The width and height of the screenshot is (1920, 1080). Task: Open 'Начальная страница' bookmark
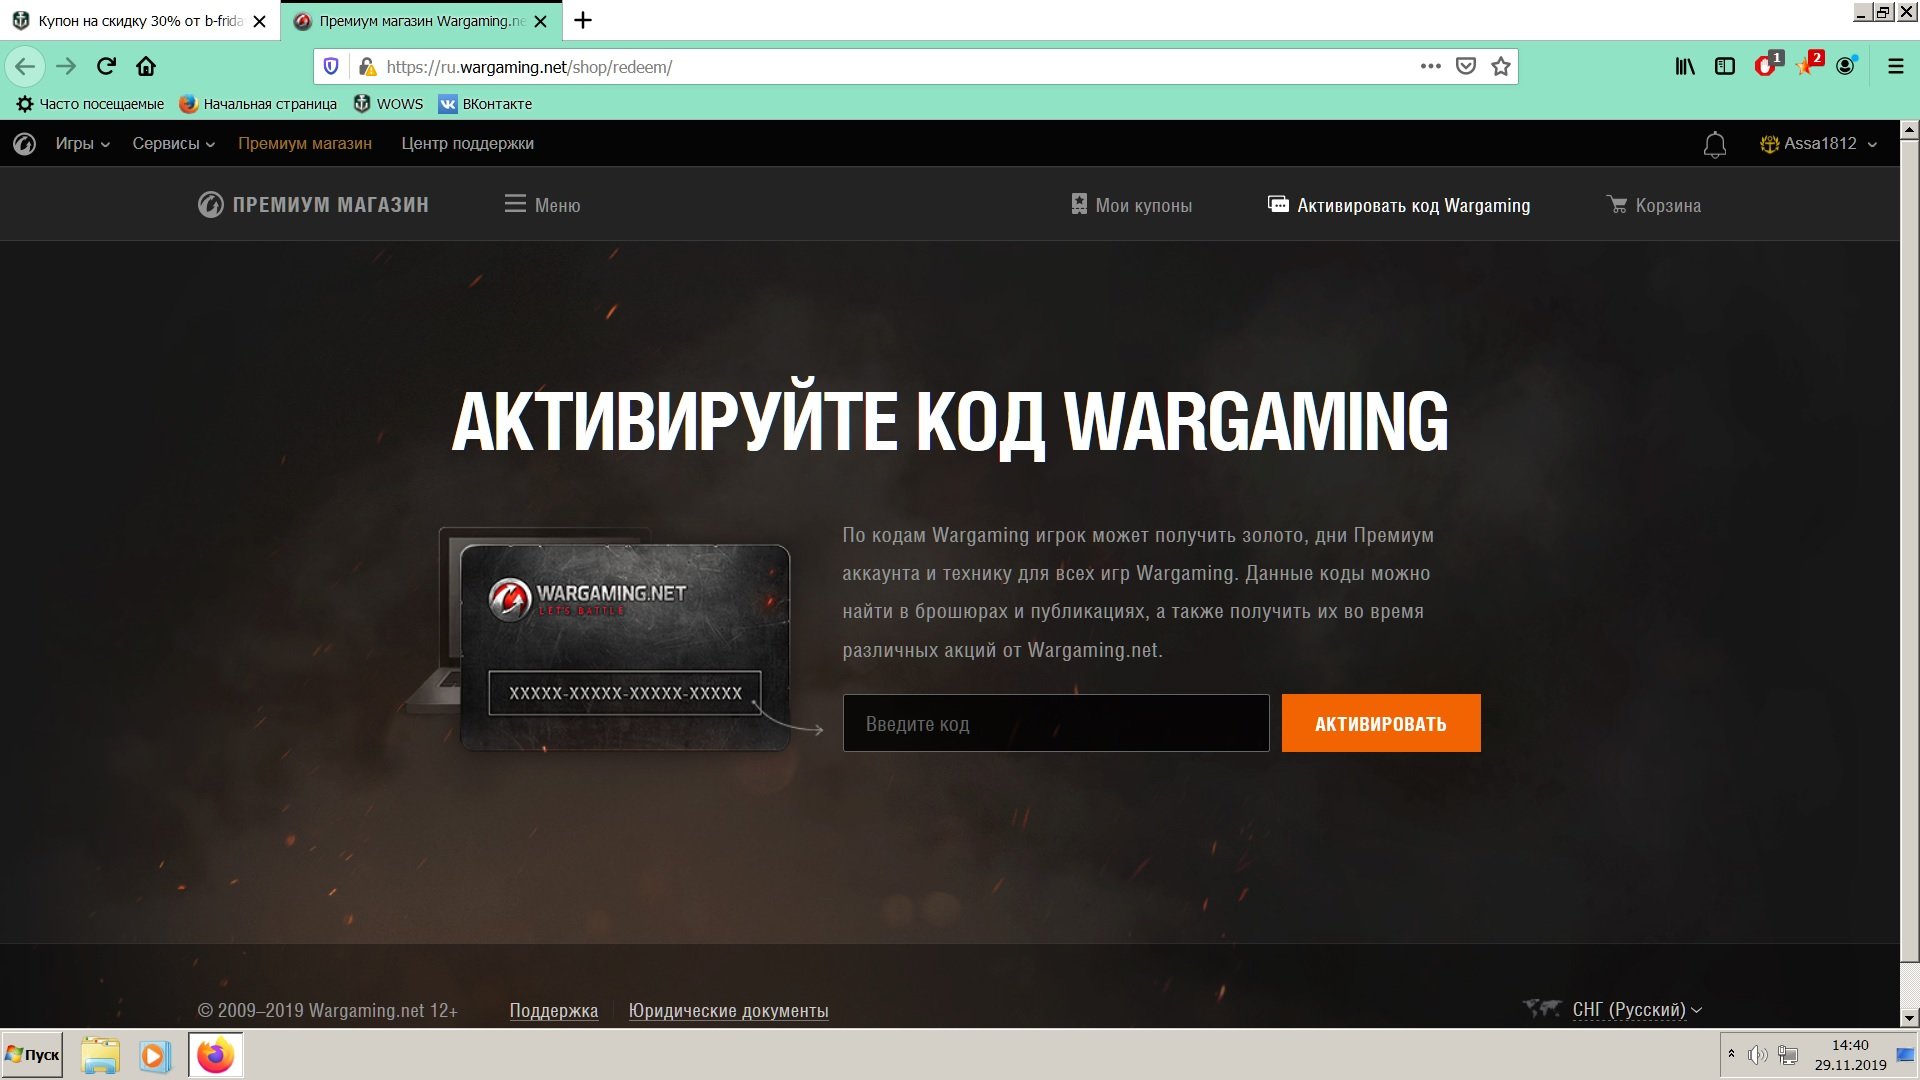[x=258, y=104]
